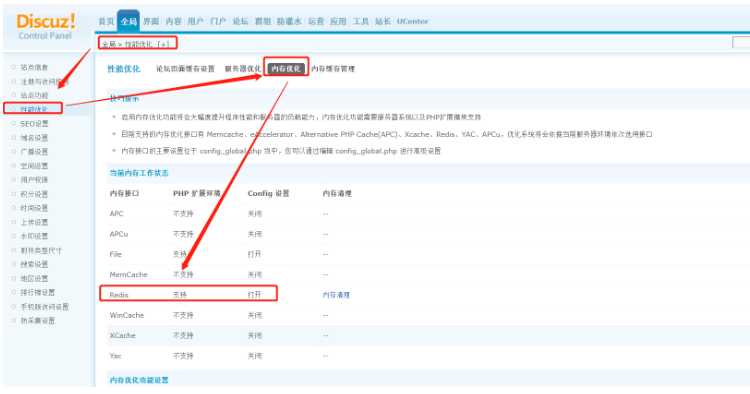Open 地区设置 in the sidebar

(34, 278)
